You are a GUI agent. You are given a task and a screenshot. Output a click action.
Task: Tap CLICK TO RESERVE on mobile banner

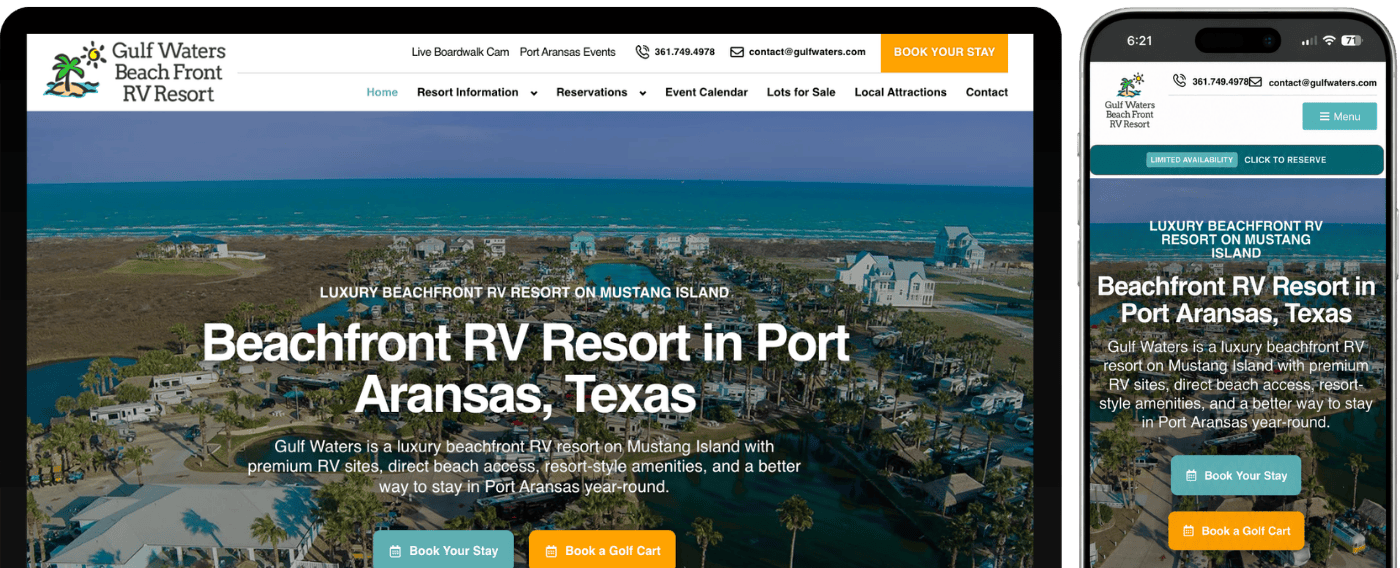(x=1285, y=160)
